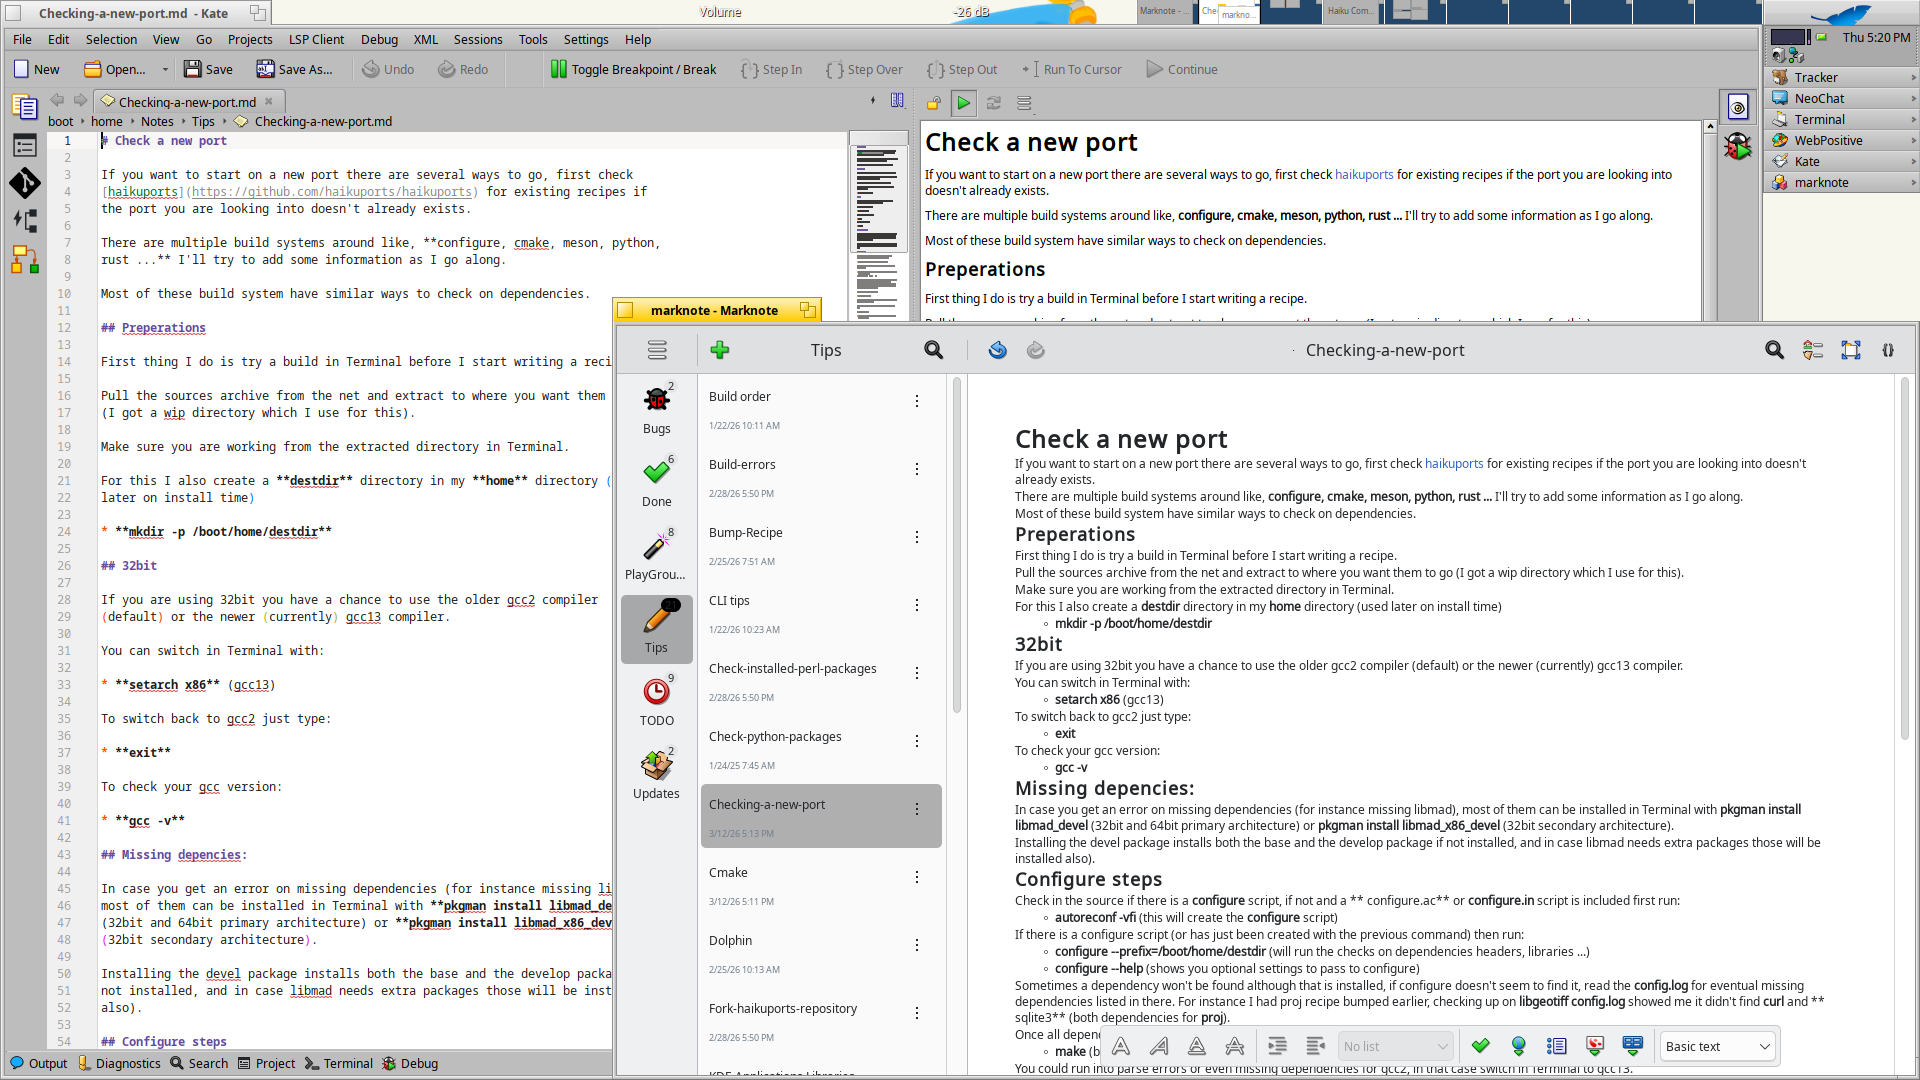Open the Basic text style dropdown
The height and width of the screenshot is (1080, 1920).
(1716, 1046)
